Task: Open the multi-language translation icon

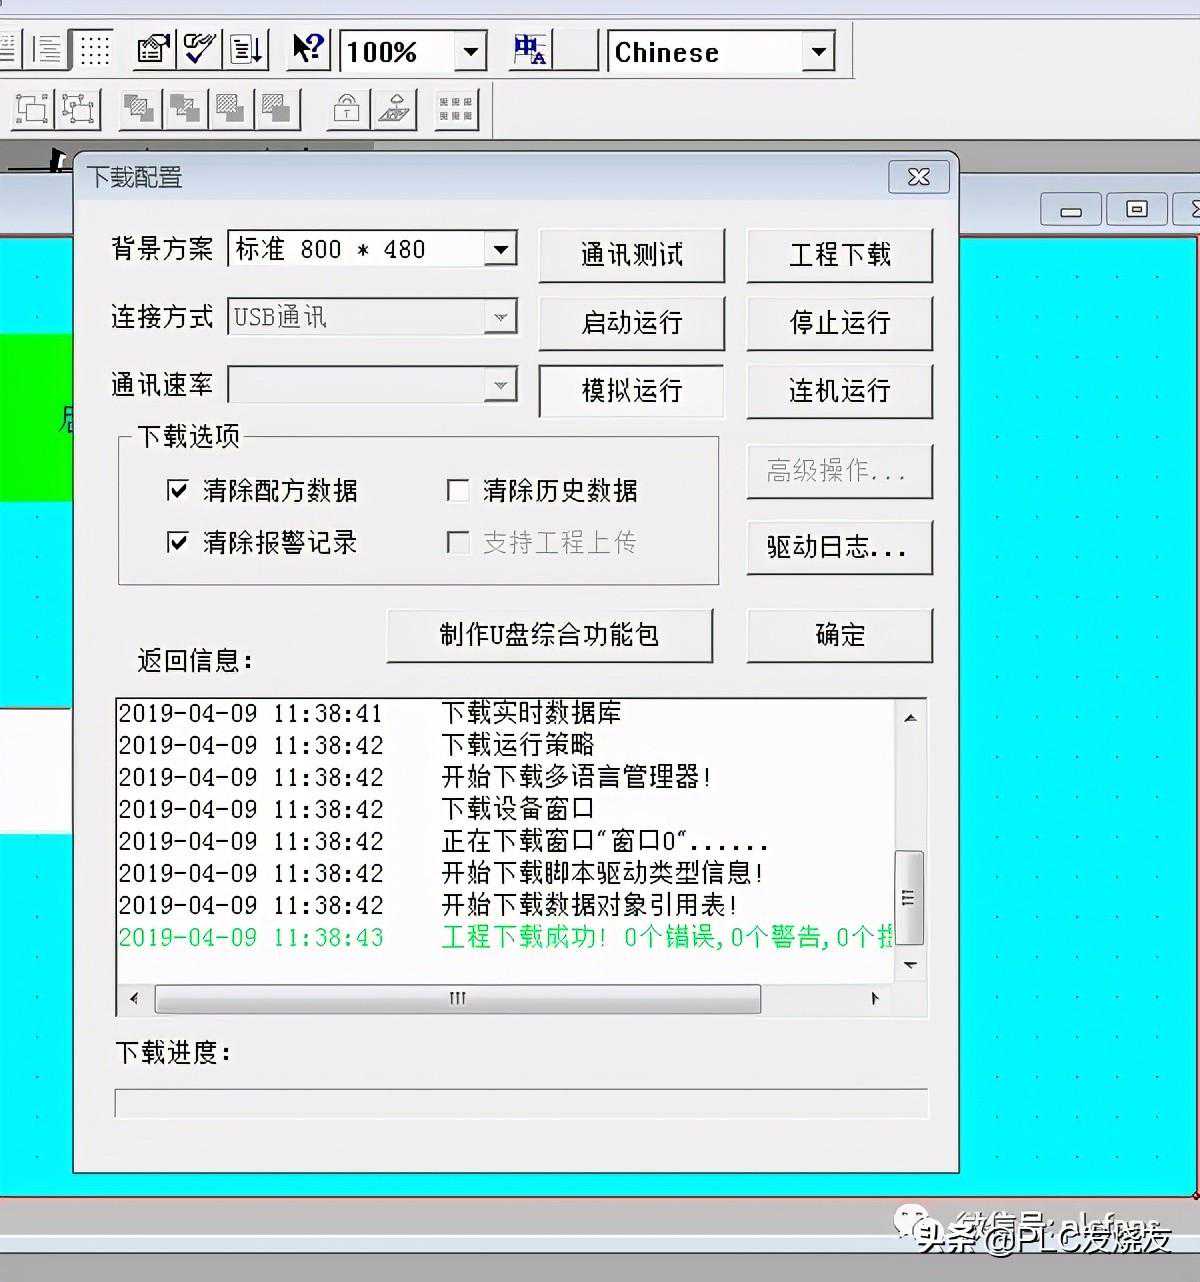Action: 529,50
